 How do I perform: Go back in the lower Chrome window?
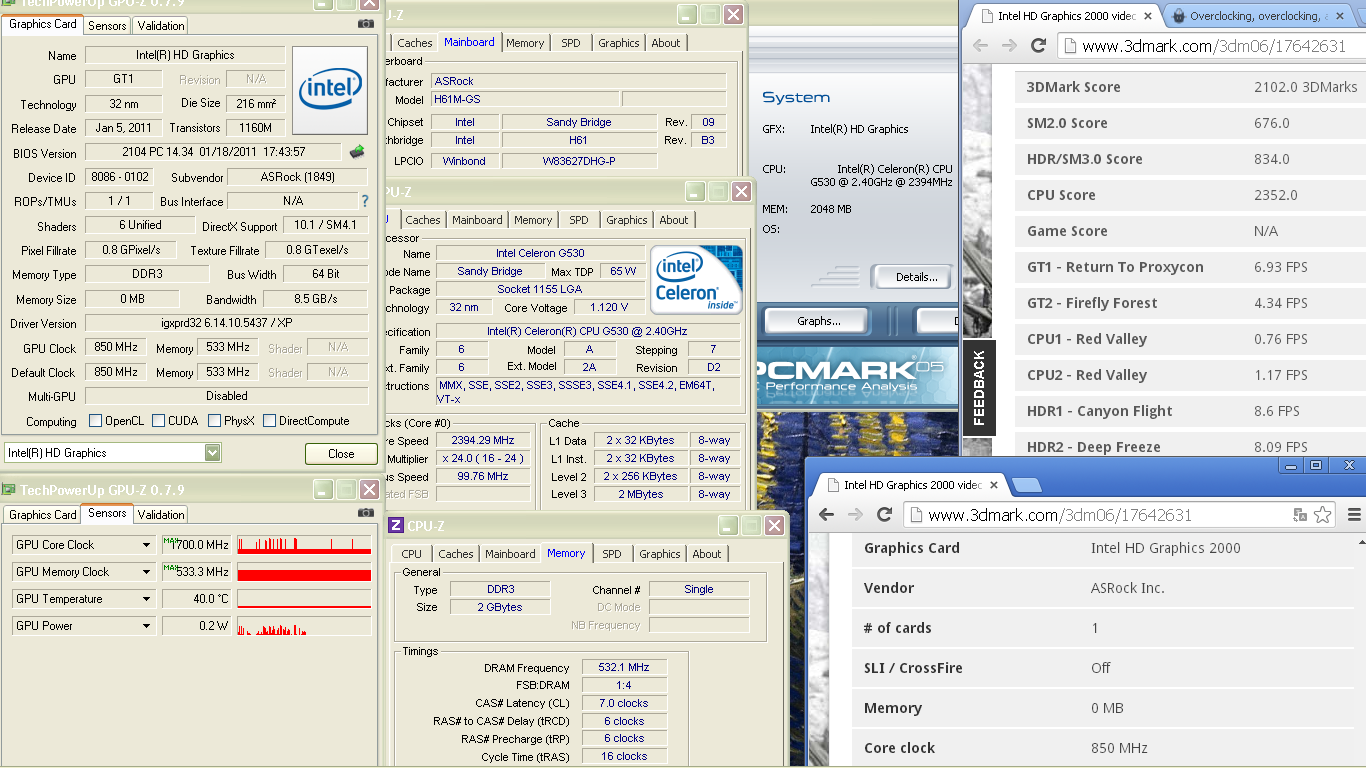tap(826, 515)
